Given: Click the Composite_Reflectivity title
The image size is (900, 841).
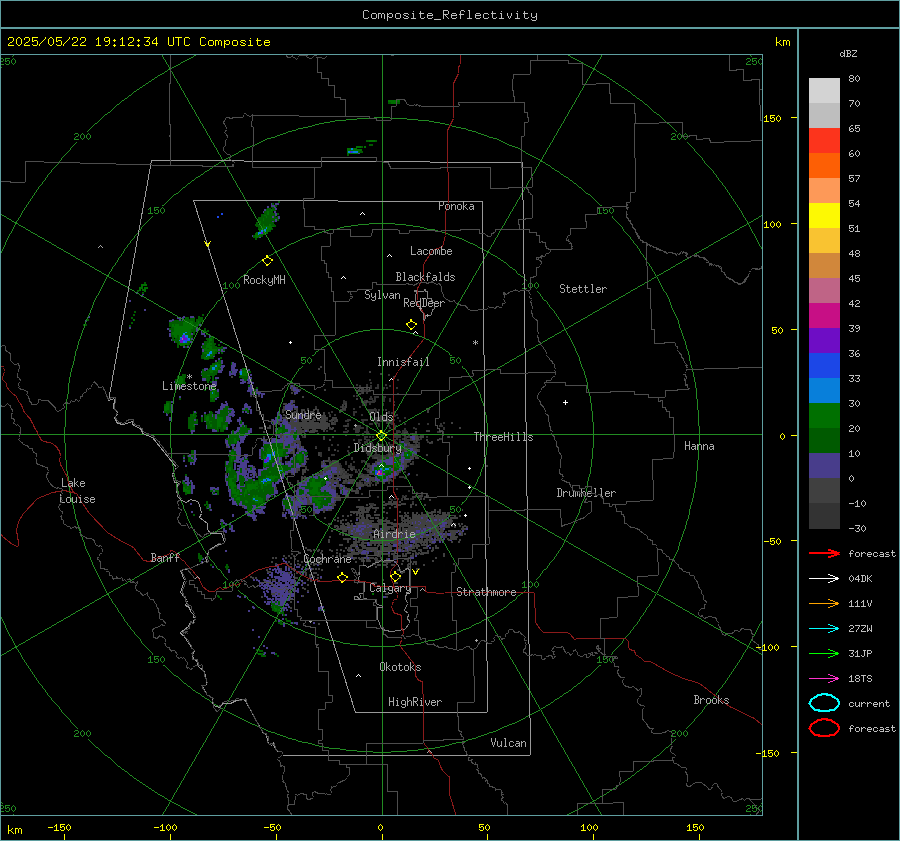Looking at the screenshot, I should tap(450, 15).
